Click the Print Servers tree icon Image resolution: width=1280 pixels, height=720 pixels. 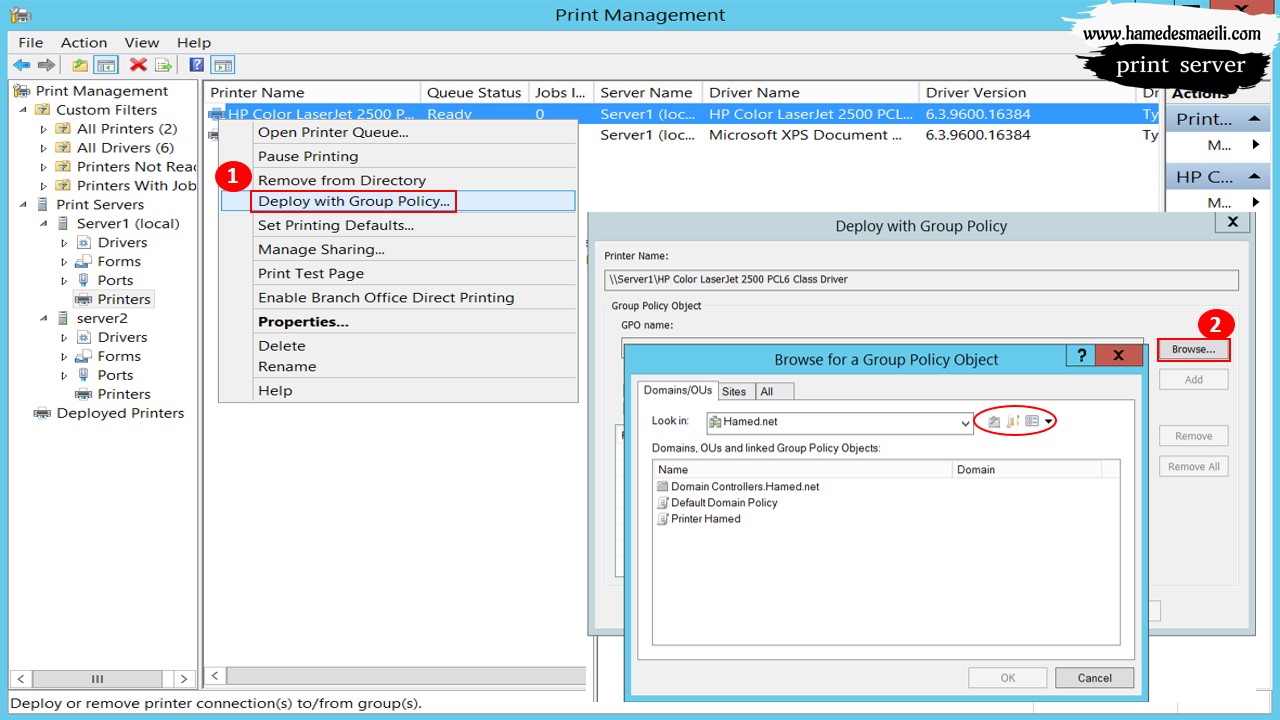(x=43, y=205)
